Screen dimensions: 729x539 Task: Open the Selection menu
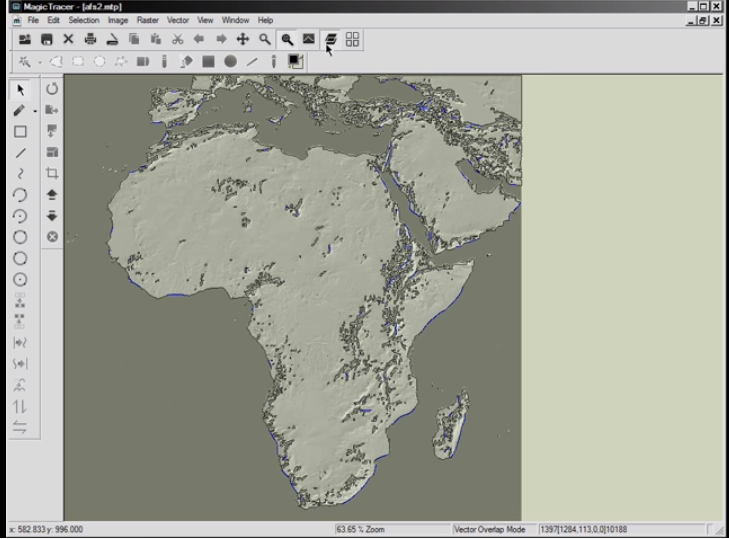click(84, 20)
